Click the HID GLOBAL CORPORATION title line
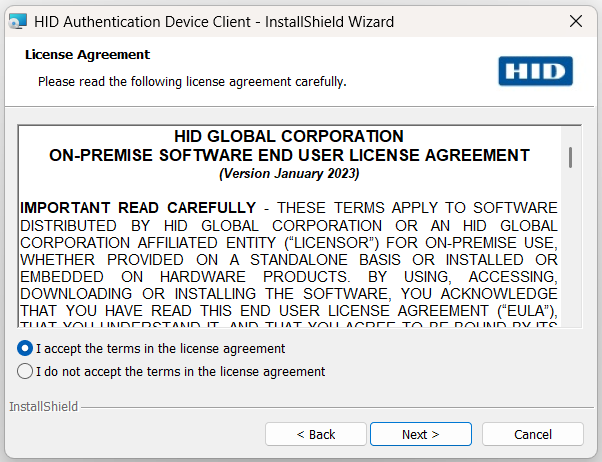The image size is (602, 462). click(289, 136)
